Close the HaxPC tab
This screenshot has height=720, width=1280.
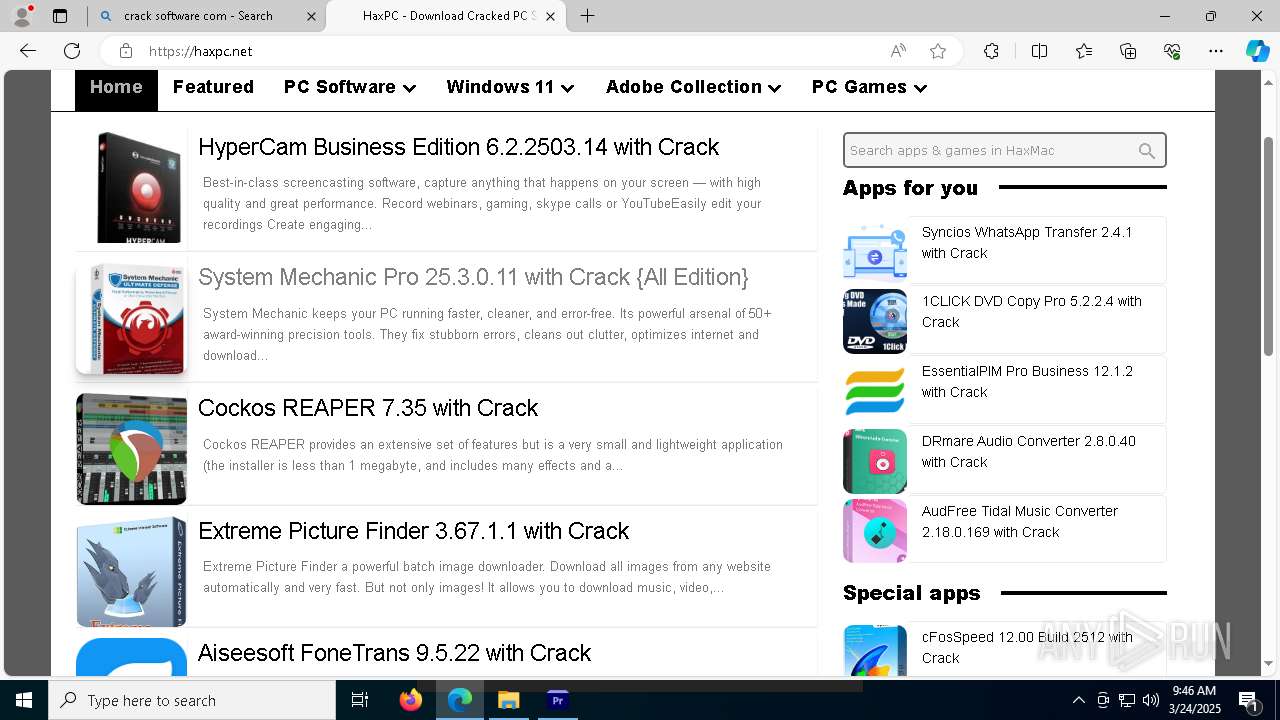click(x=550, y=16)
